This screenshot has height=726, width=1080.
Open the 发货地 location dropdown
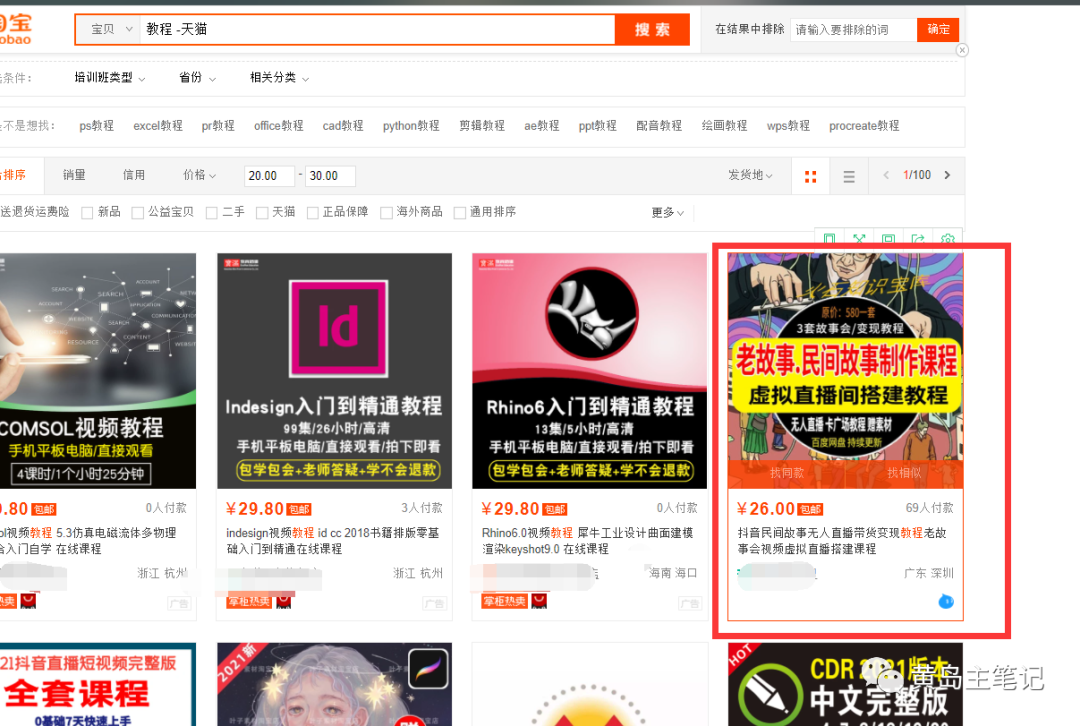(751, 176)
